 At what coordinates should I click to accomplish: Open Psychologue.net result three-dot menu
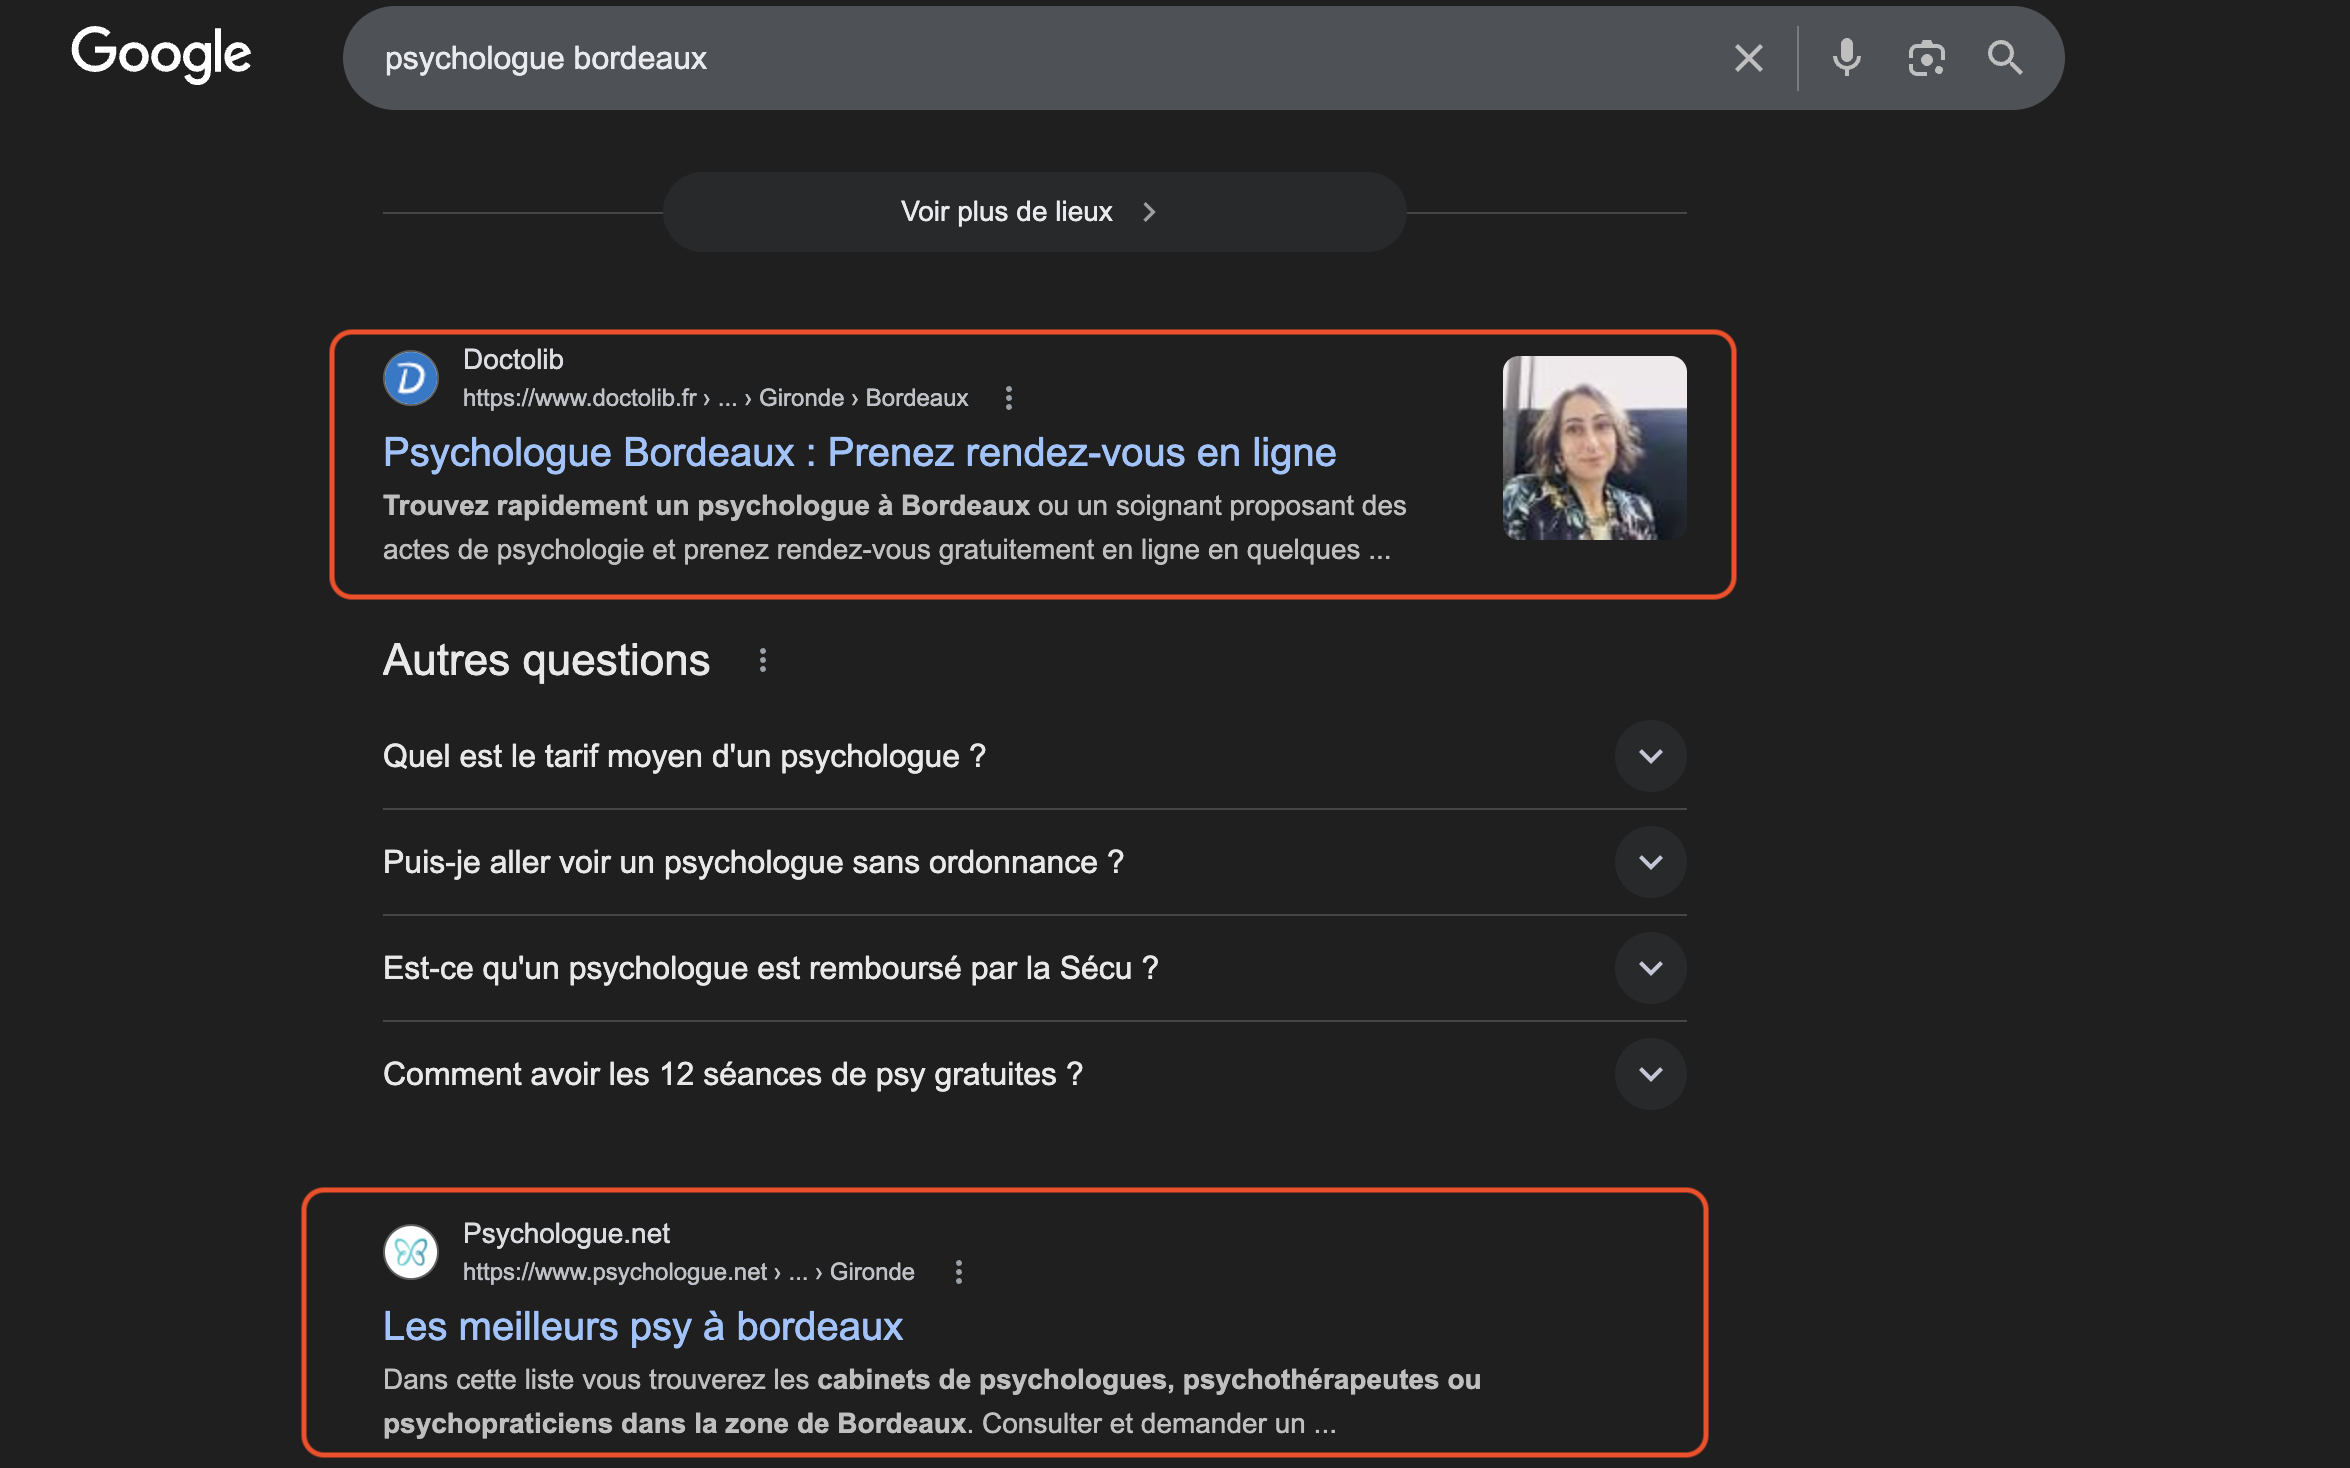click(x=958, y=1272)
